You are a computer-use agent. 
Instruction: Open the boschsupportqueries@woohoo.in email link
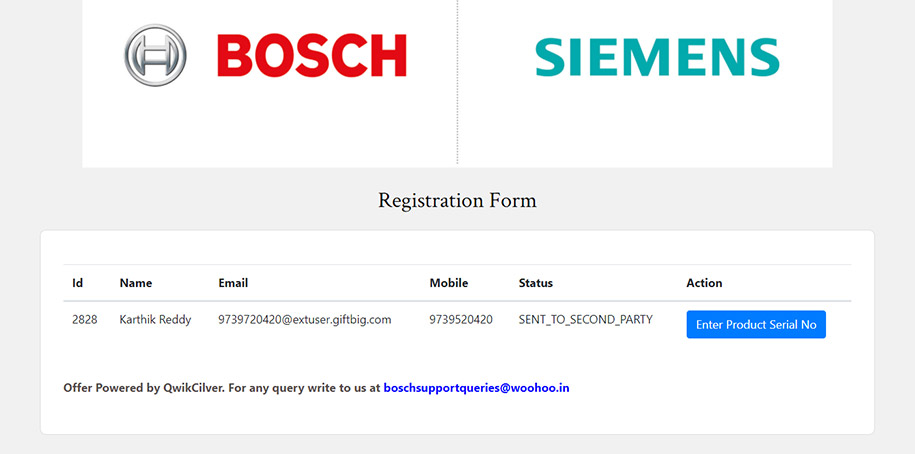pos(476,387)
